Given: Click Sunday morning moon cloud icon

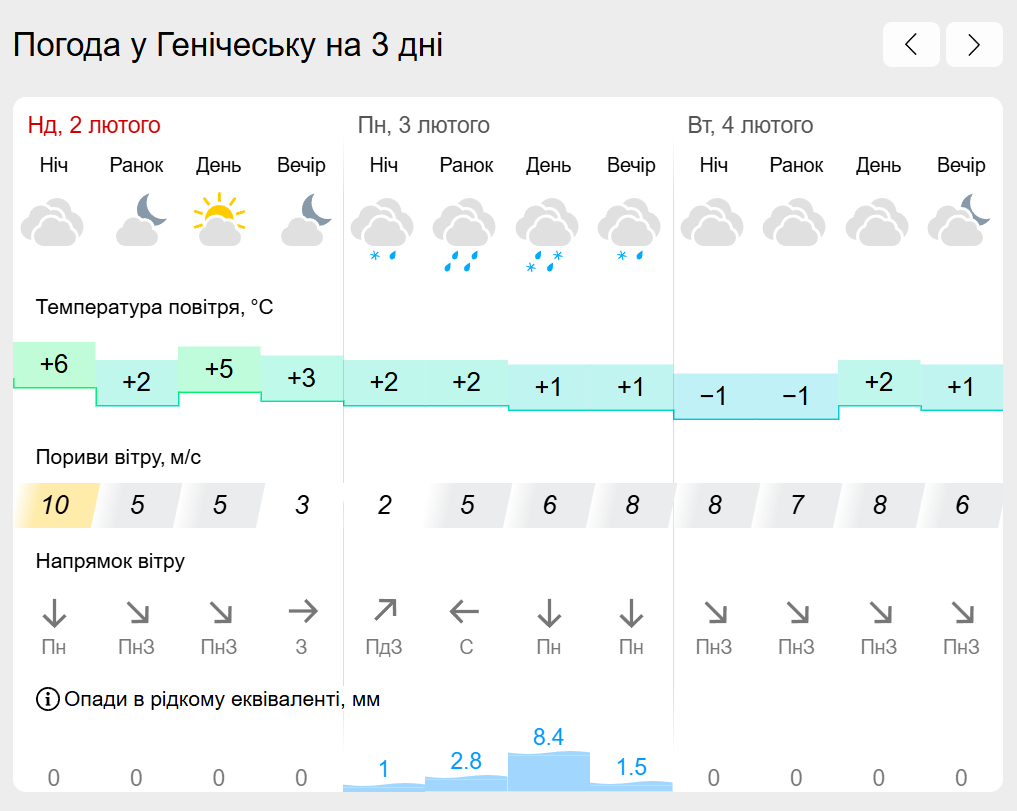Looking at the screenshot, I should coord(140,219).
